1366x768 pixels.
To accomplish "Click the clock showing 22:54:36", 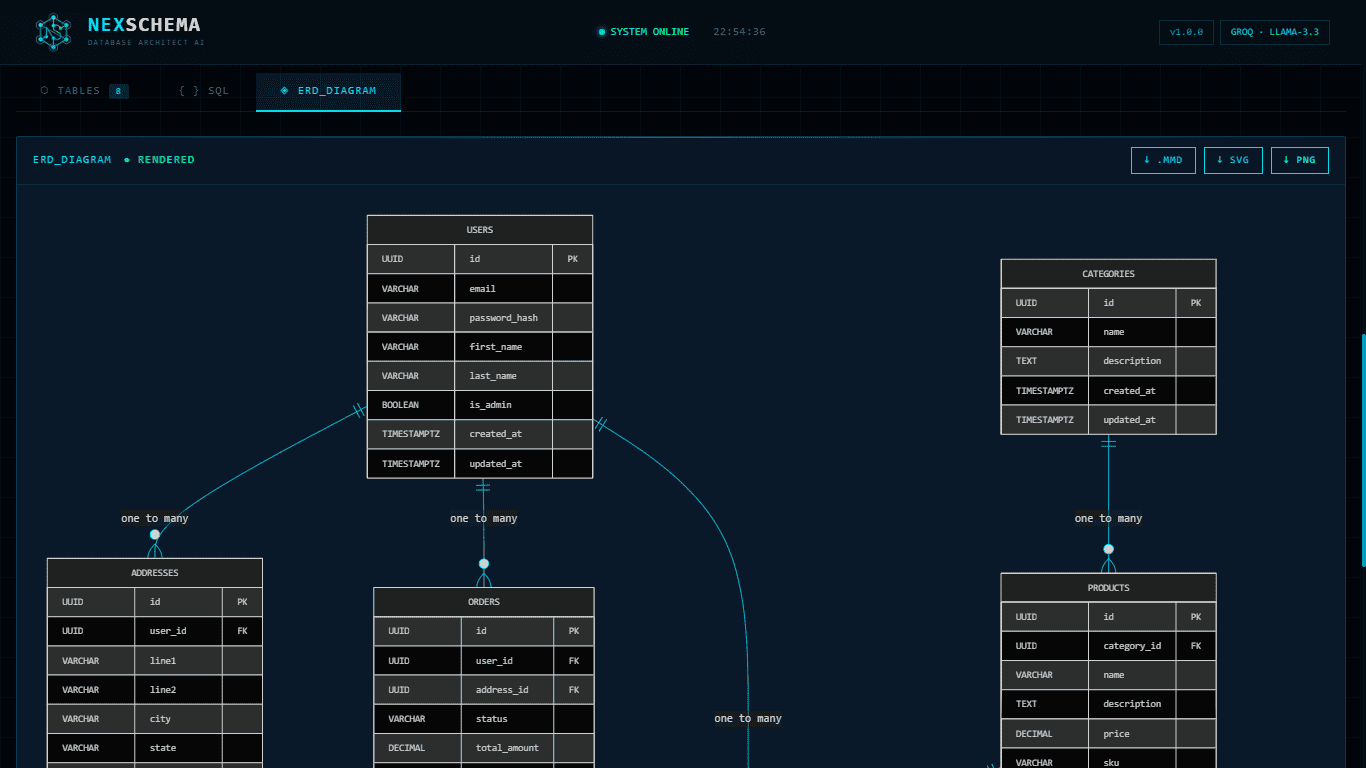I will coord(739,32).
